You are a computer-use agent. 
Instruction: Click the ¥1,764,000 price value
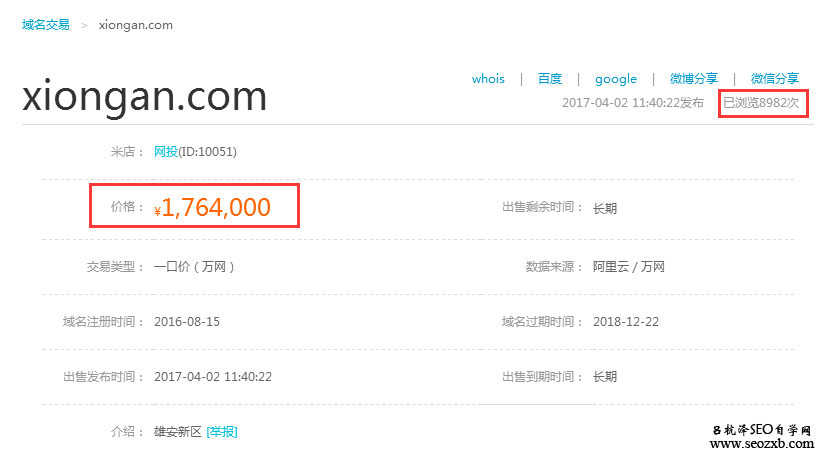(x=215, y=207)
